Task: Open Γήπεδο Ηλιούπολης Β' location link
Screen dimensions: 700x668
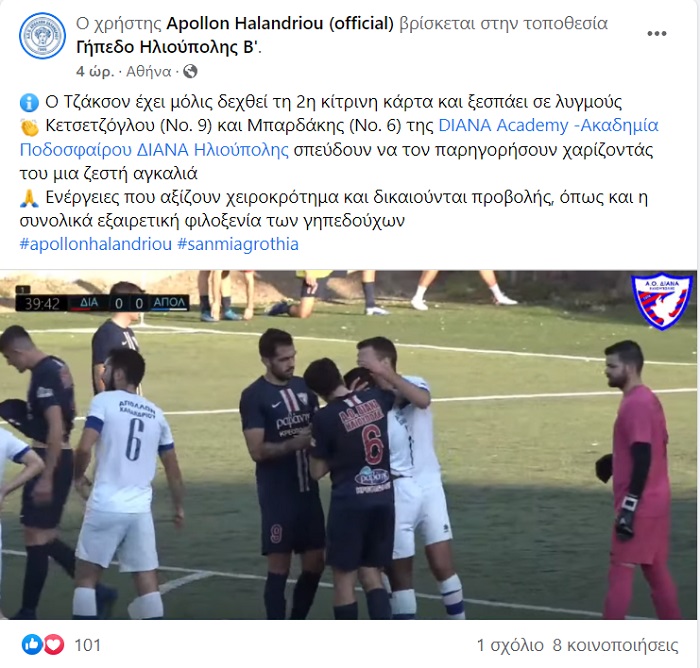Action: pos(167,47)
